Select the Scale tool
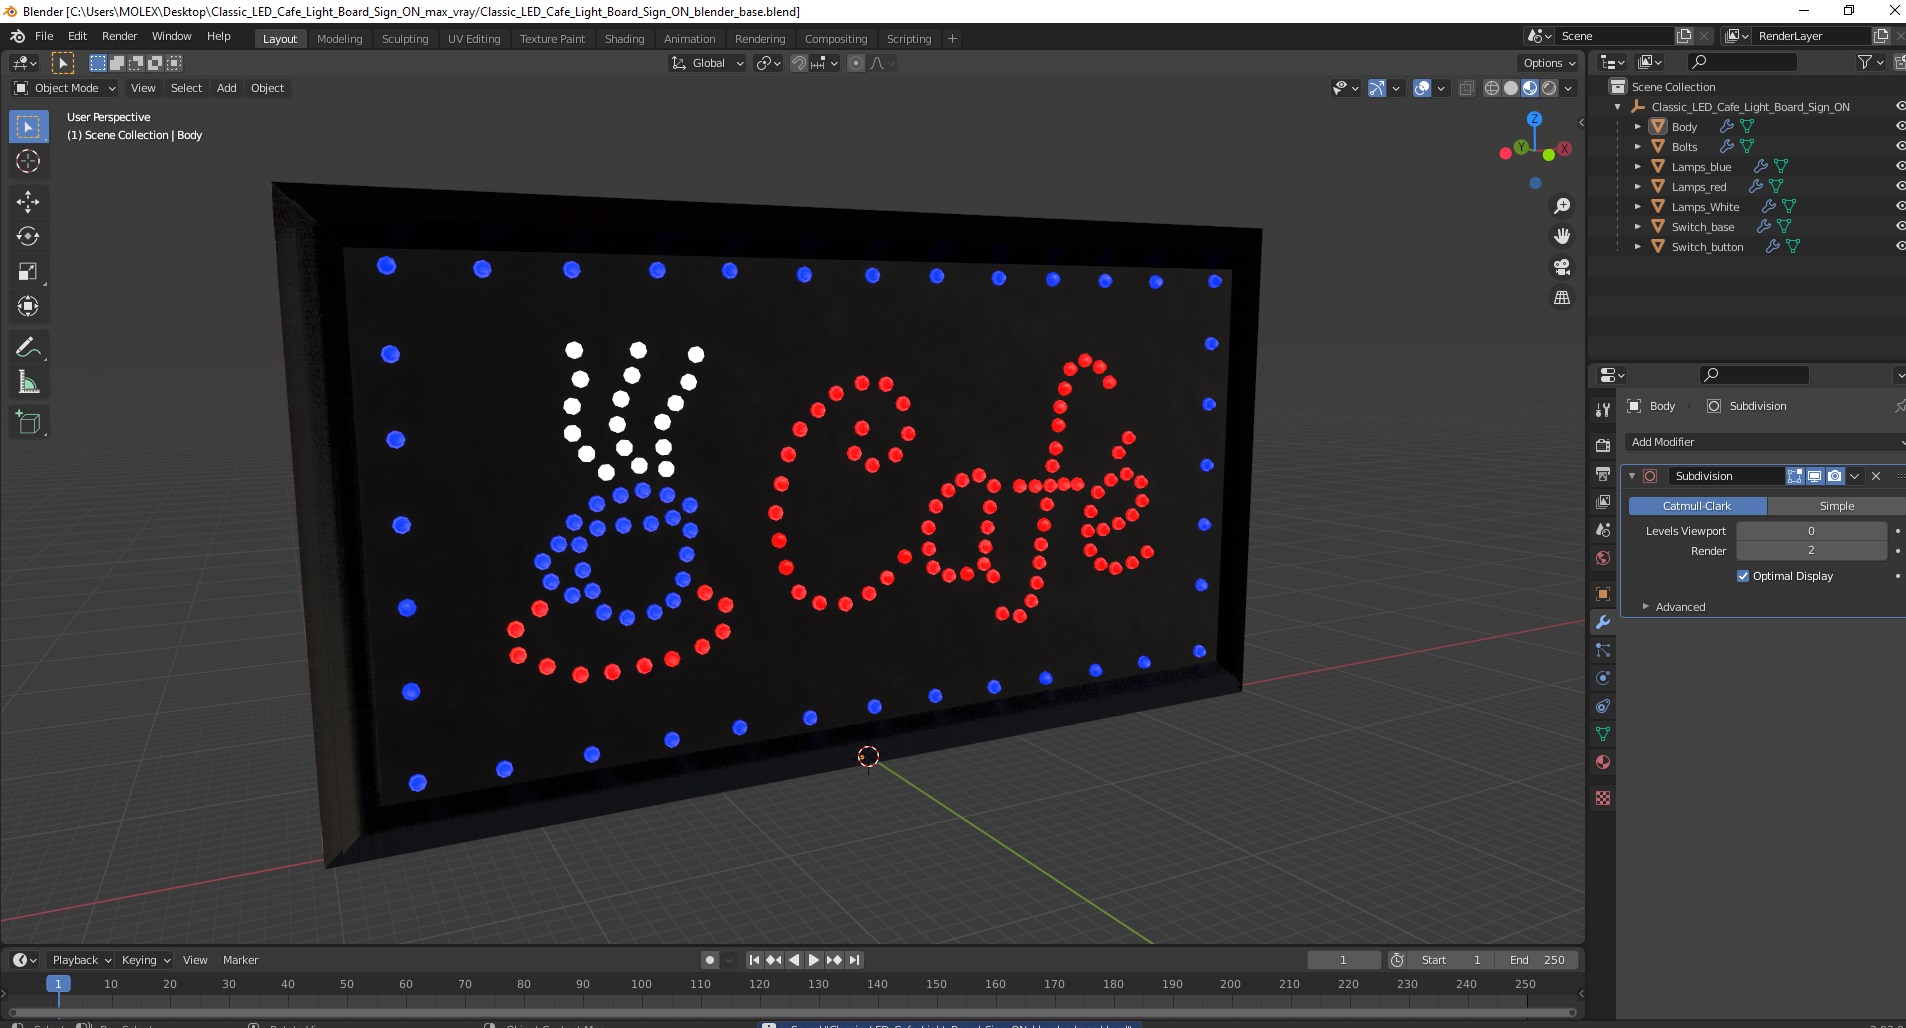1906x1028 pixels. [x=28, y=272]
